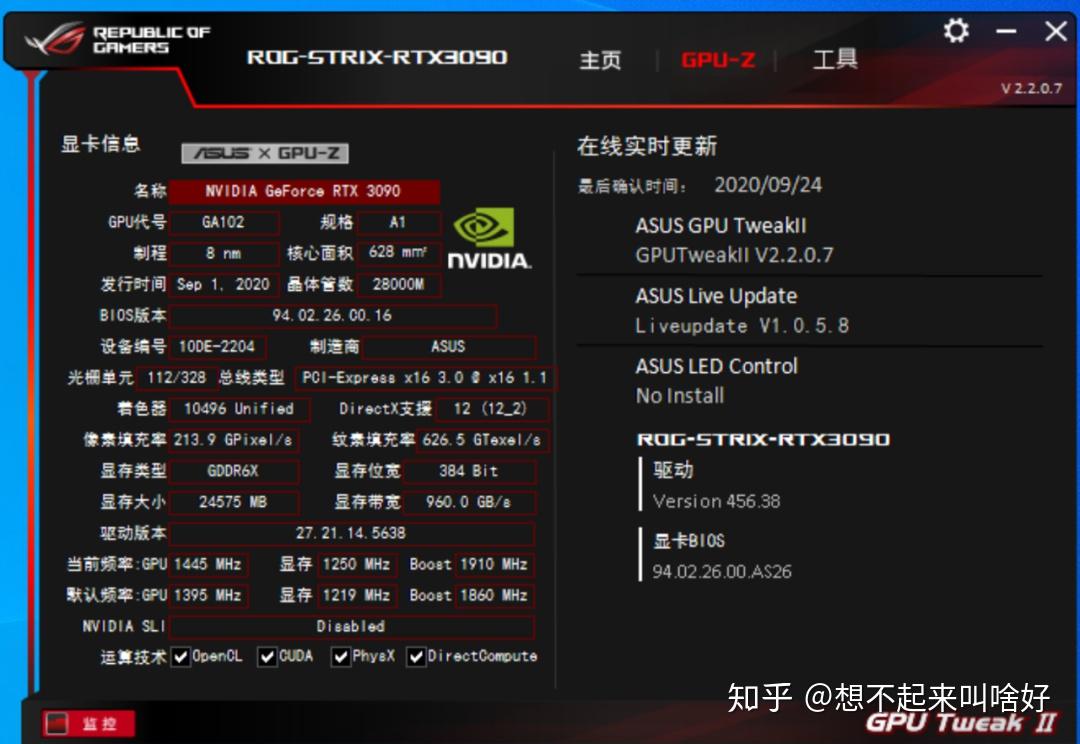Click the ASUS LED Control entry

716,381
